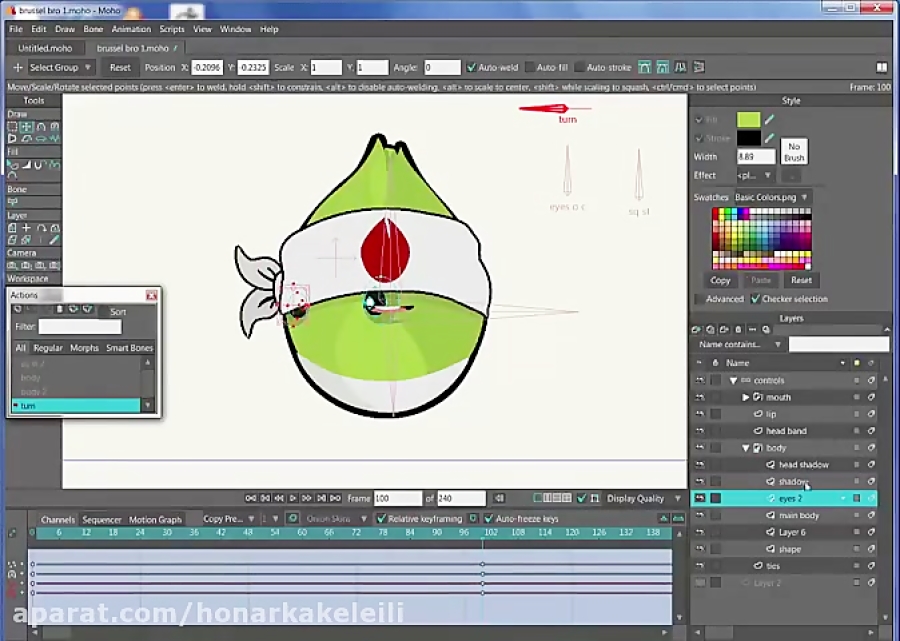Enable the Advanced checkbox in Style
This screenshot has width=900, height=641.
pyautogui.click(x=699, y=299)
